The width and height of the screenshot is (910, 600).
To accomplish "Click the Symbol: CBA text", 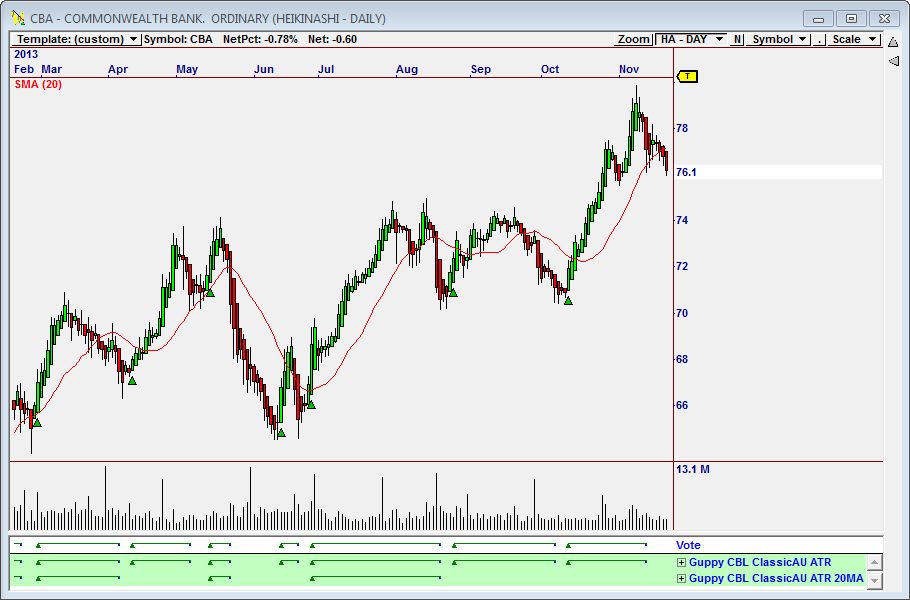I will 178,39.
